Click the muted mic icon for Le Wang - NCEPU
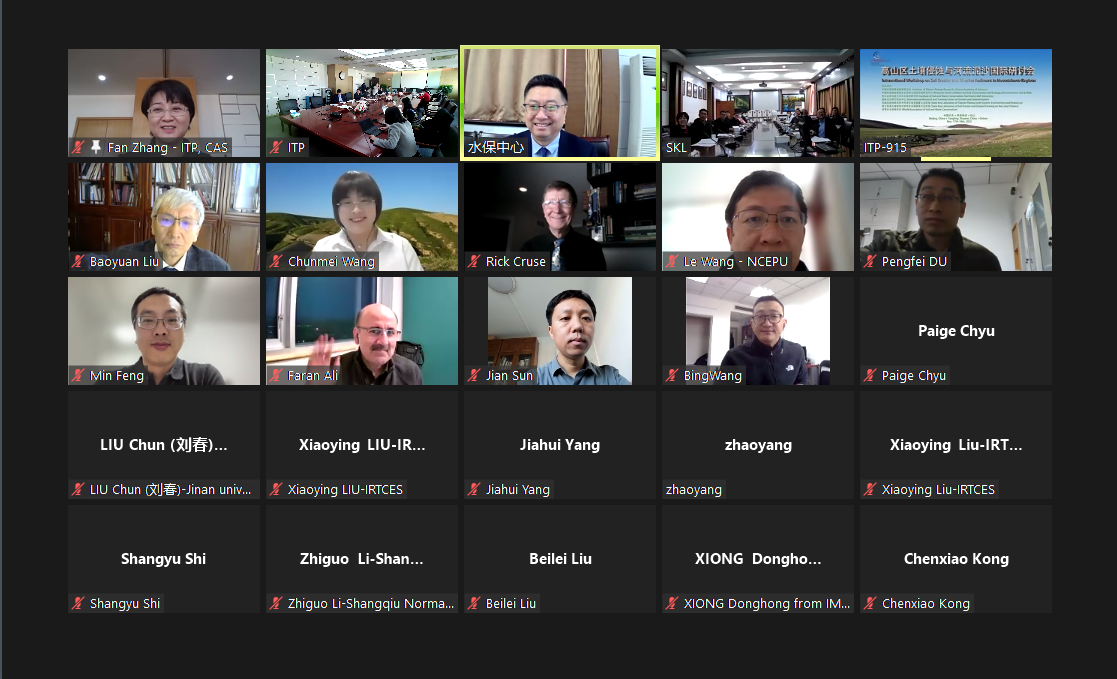Screen dimensions: 1117x679 click(x=672, y=261)
